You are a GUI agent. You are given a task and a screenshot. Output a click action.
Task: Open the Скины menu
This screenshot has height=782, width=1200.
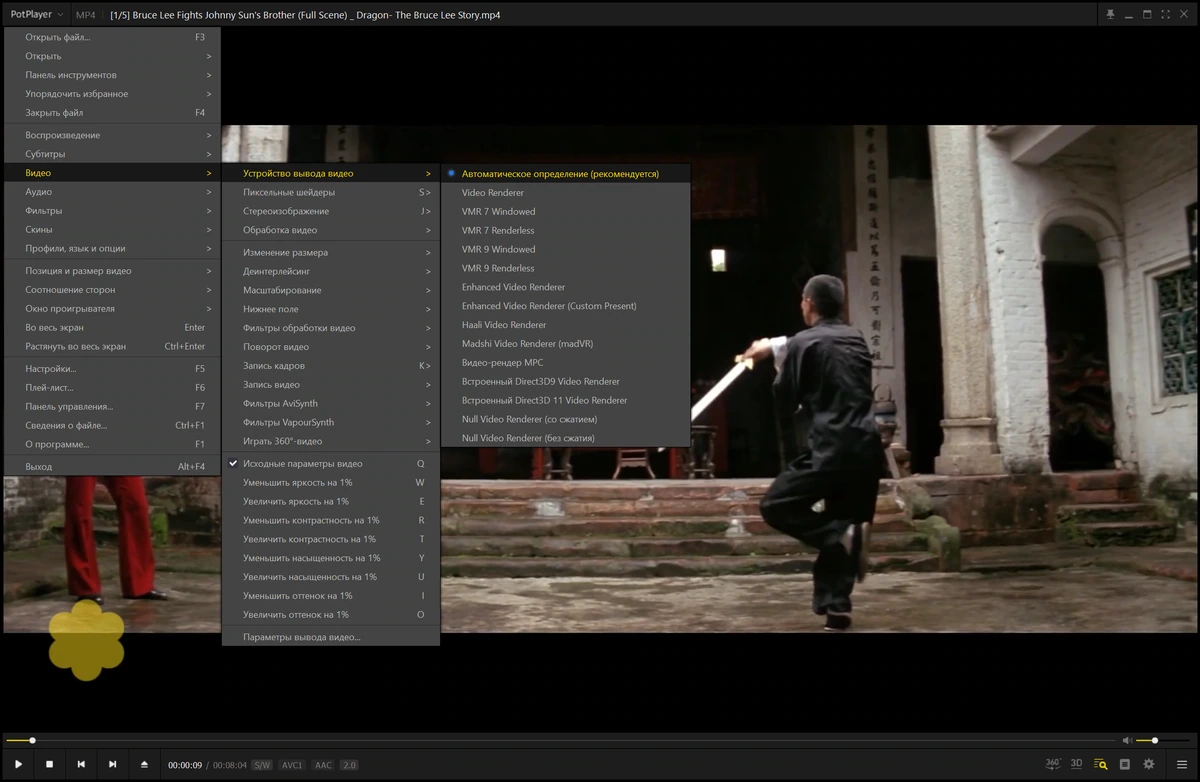pos(112,230)
